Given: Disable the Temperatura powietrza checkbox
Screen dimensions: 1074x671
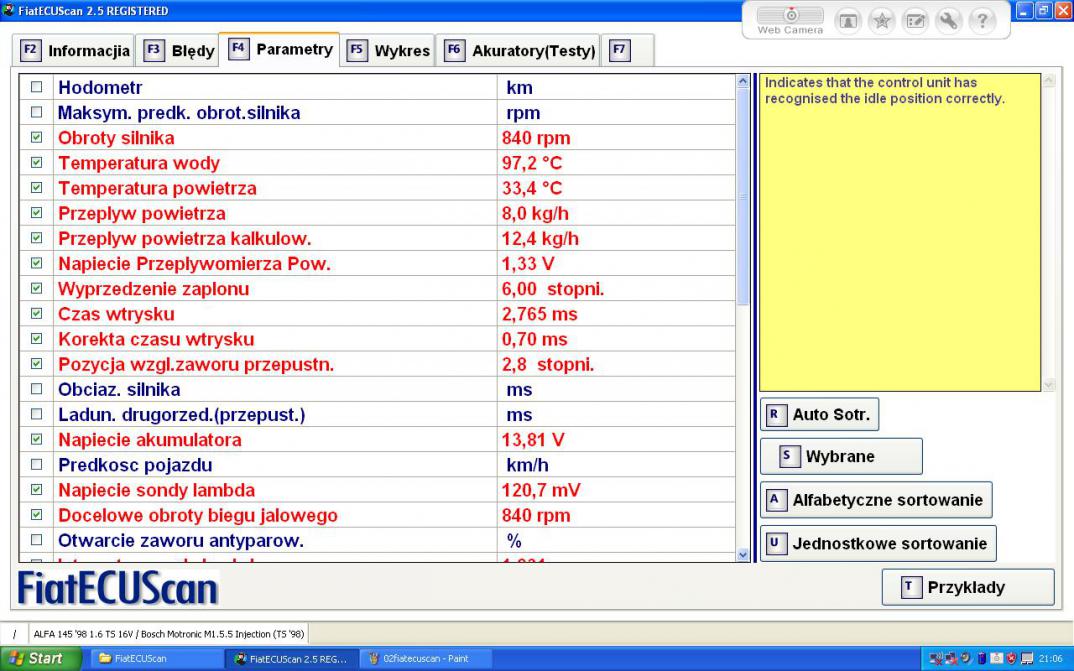Looking at the screenshot, I should pyautogui.click(x=36, y=188).
